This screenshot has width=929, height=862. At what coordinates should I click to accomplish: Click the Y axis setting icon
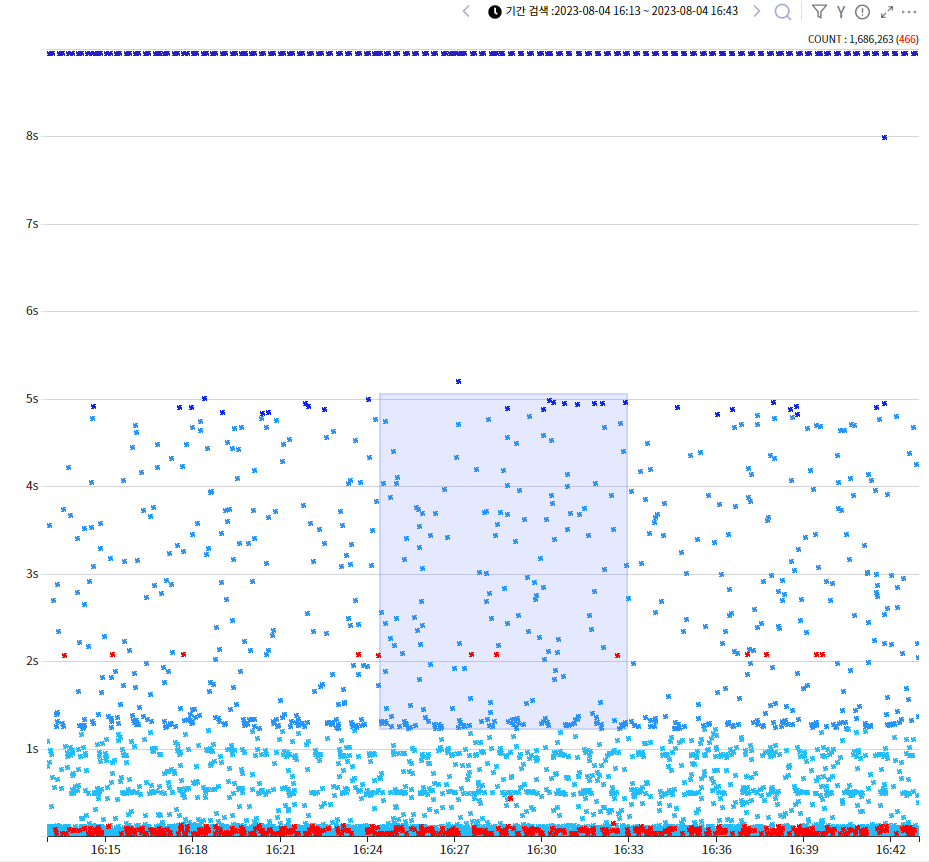[x=841, y=12]
